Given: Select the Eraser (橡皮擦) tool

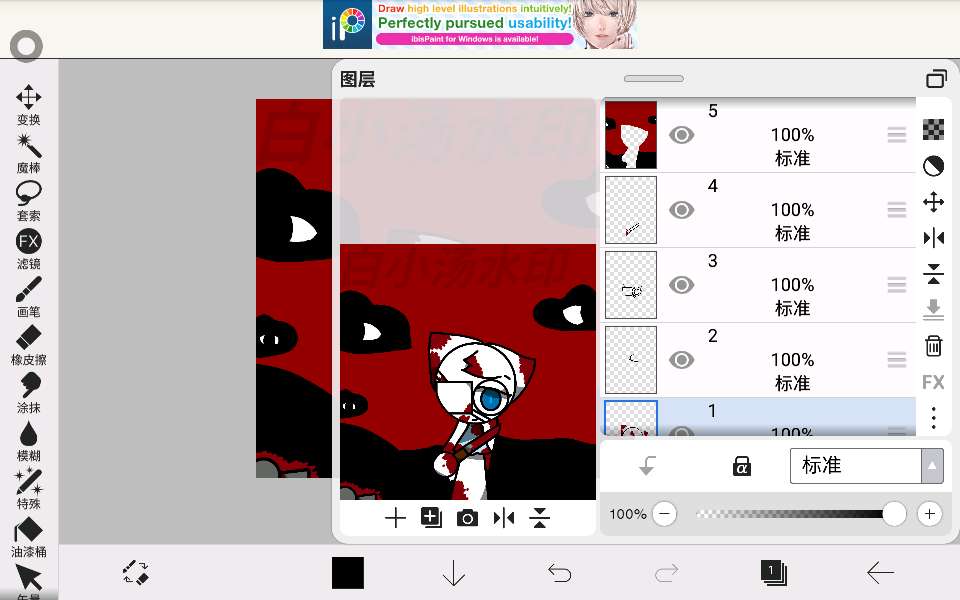Looking at the screenshot, I should tap(28, 345).
